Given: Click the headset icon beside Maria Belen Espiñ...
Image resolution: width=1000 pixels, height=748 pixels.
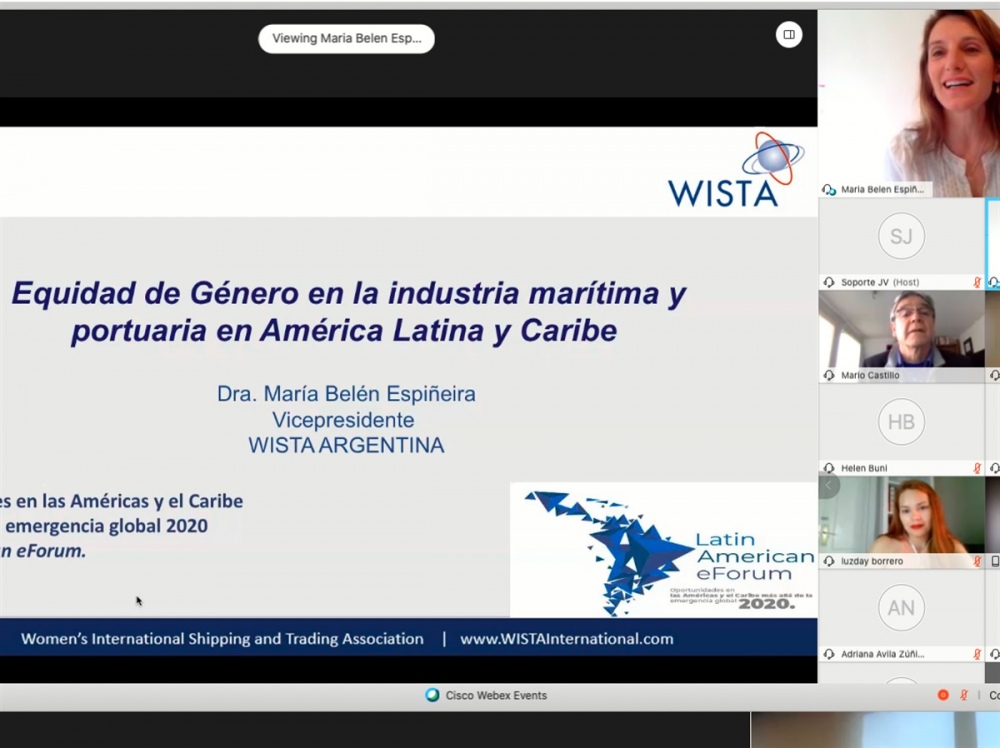Looking at the screenshot, I should click(x=829, y=189).
